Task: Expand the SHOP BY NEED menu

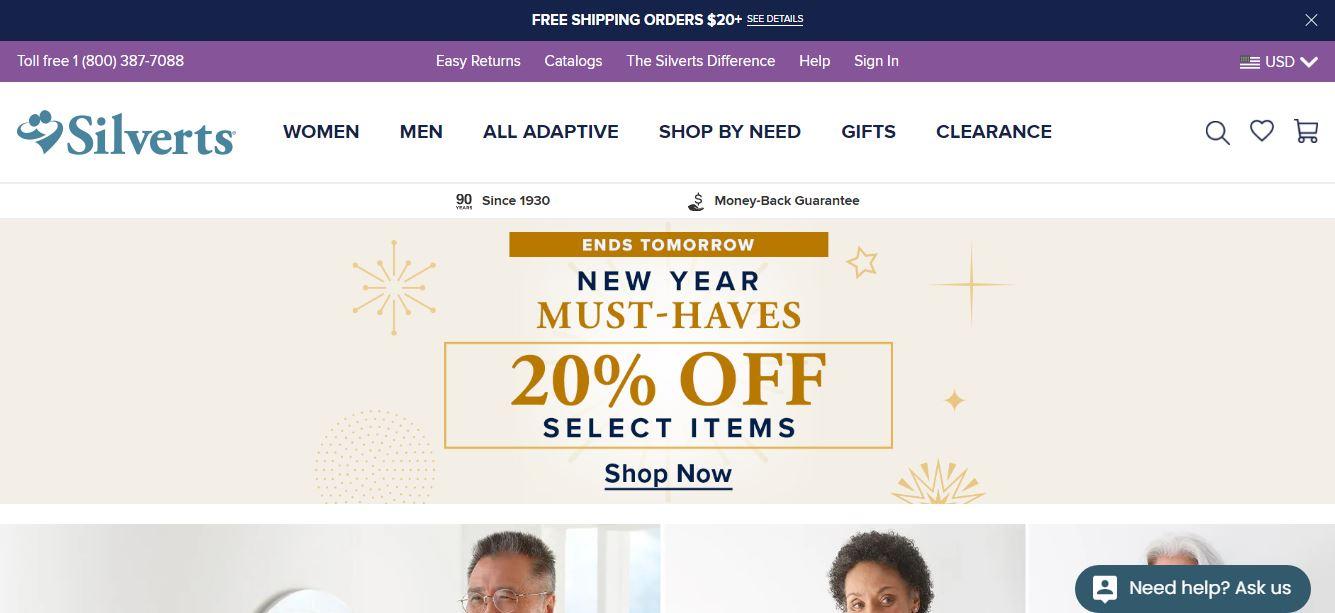Action: coord(730,132)
